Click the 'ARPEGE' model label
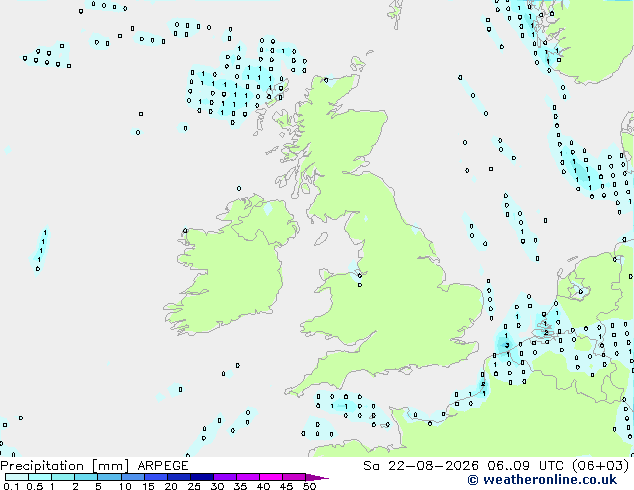The width and height of the screenshot is (634, 490). tap(163, 466)
